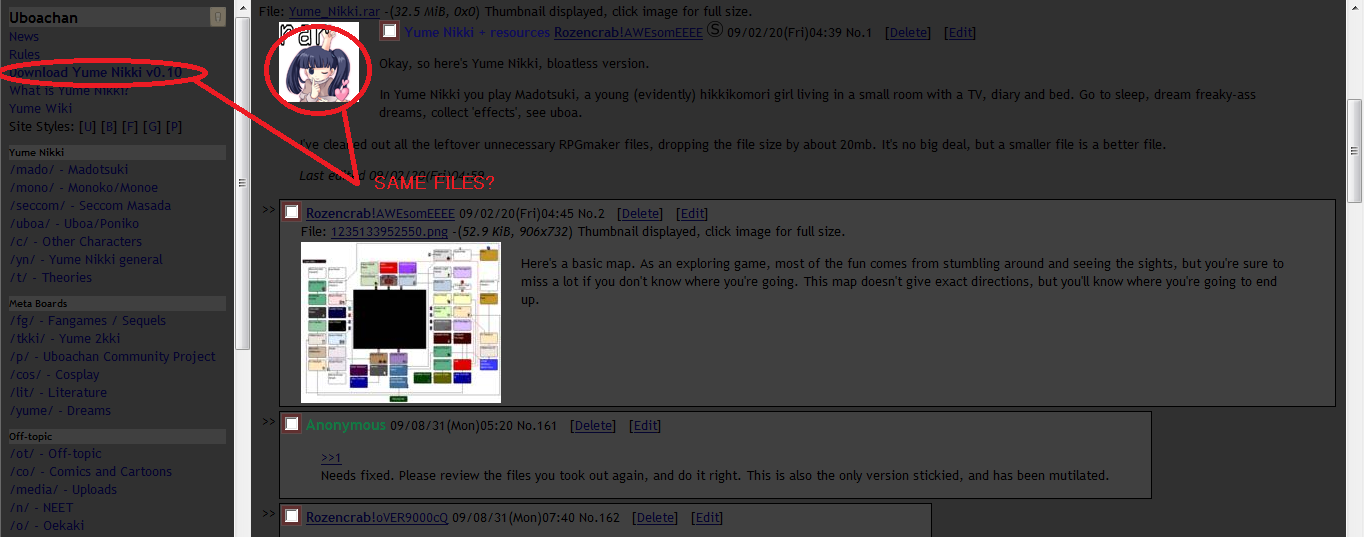Go to /ot/ - Off-topic board
The image size is (1365, 537).
pos(55,454)
